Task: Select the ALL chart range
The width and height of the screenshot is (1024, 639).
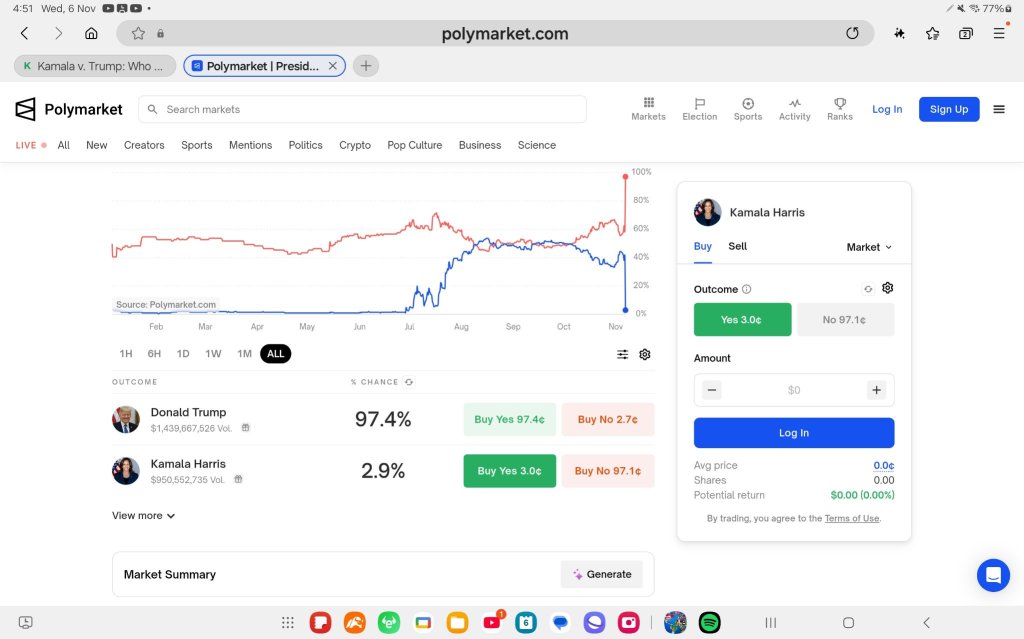Action: 276,353
